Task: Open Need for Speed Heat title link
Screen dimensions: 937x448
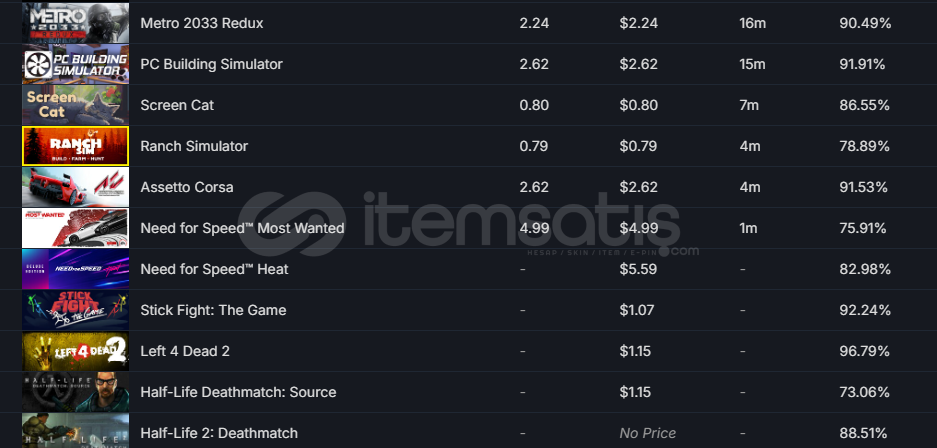Action: [x=214, y=269]
